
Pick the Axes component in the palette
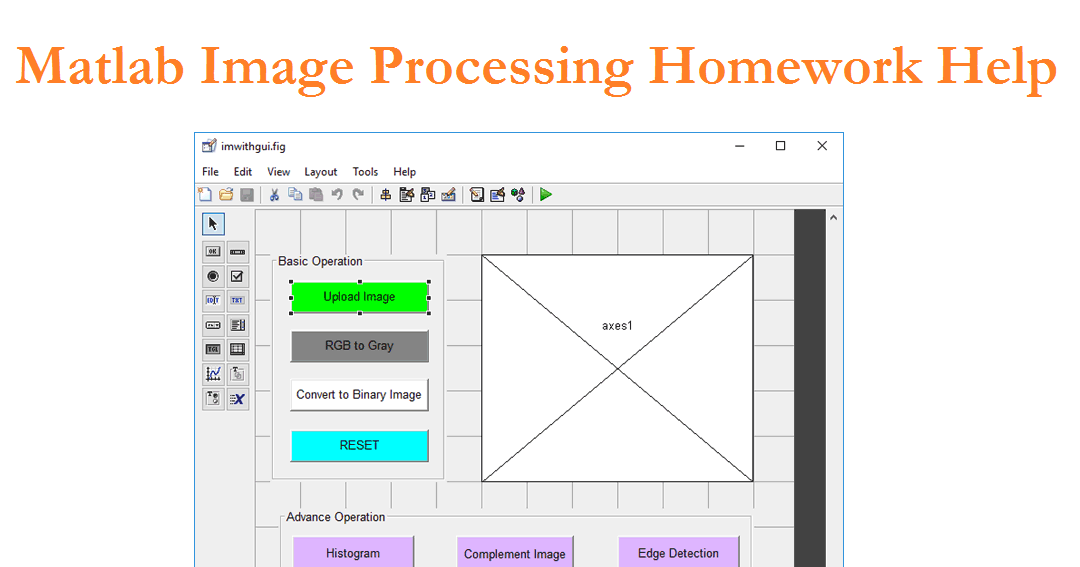click(x=213, y=374)
